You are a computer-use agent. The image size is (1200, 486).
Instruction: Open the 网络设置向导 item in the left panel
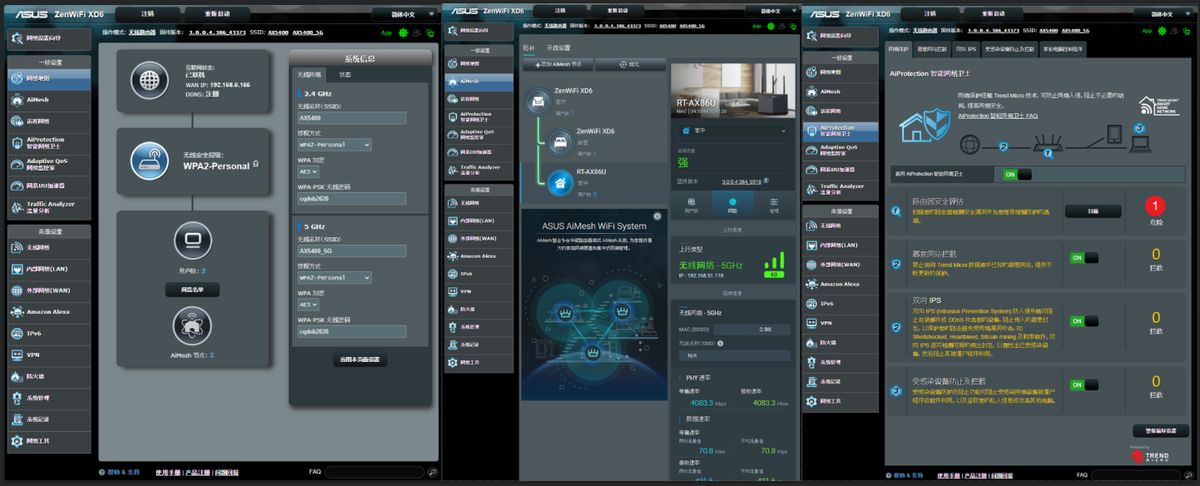pyautogui.click(x=50, y=38)
